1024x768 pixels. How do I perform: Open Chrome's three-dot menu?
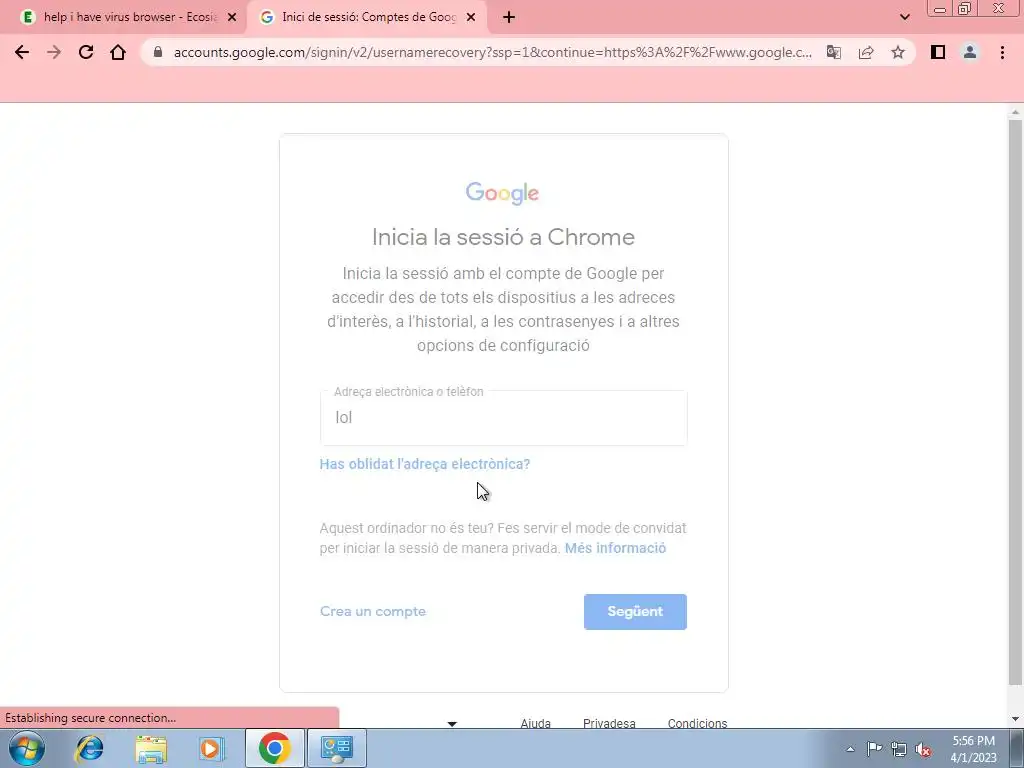click(1002, 52)
